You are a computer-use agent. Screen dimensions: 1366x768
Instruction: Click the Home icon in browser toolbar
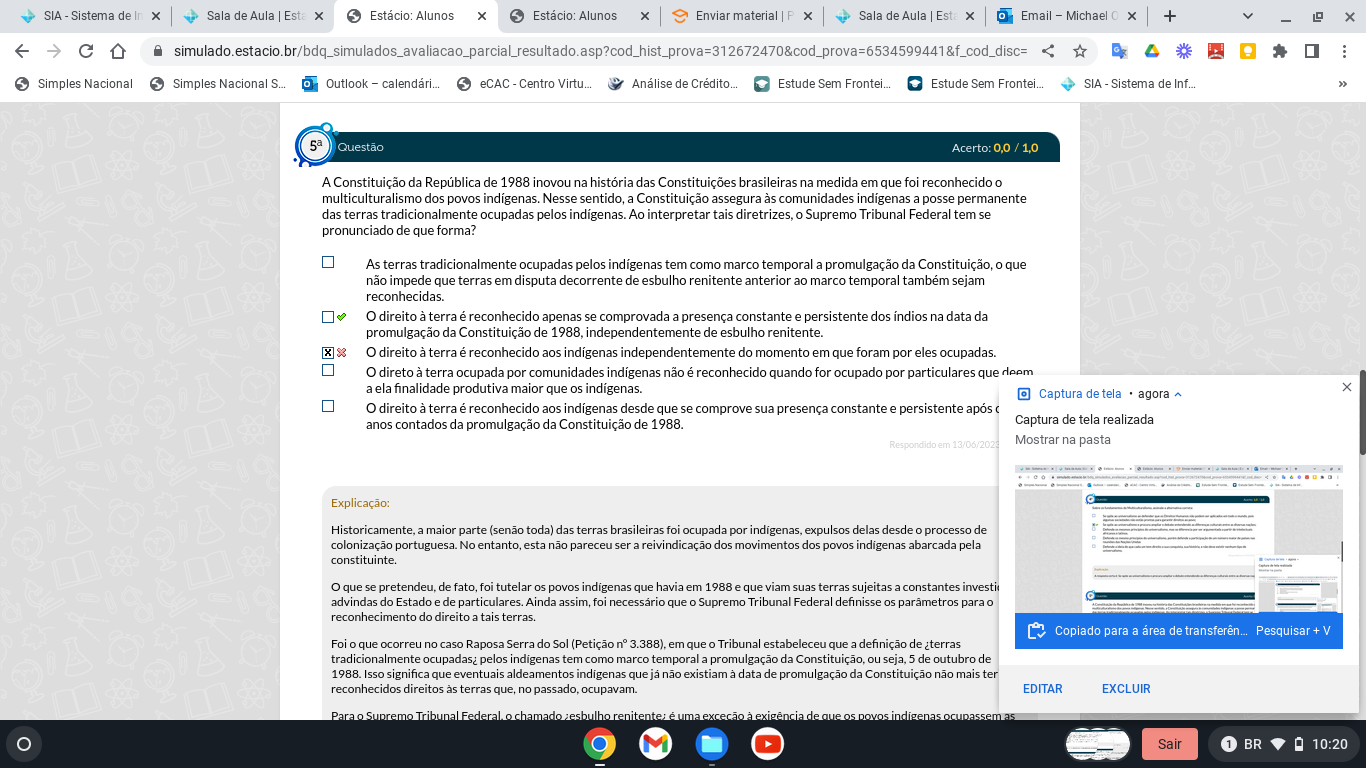[118, 52]
